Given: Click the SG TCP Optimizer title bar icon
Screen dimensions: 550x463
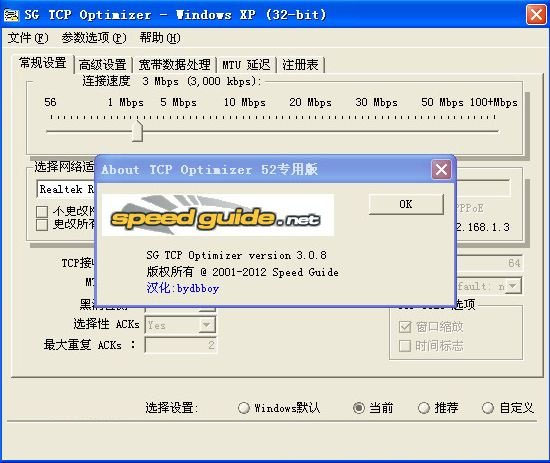Looking at the screenshot, I should (11, 15).
